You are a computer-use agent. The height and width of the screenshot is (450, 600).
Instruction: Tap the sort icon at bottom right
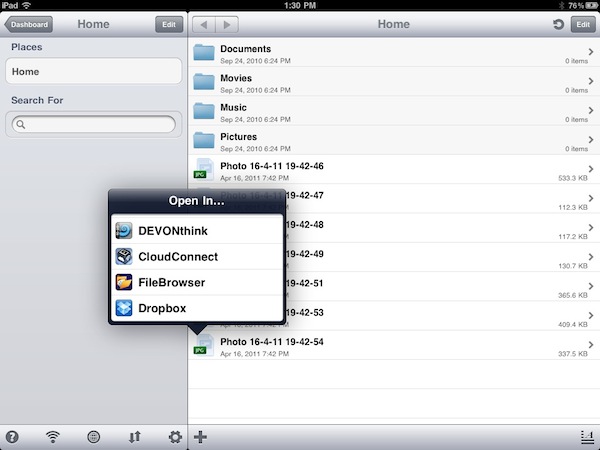pyautogui.click(x=585, y=437)
